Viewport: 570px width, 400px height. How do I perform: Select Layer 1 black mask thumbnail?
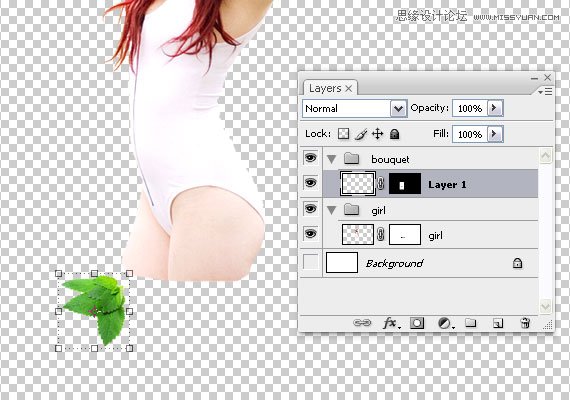click(405, 184)
